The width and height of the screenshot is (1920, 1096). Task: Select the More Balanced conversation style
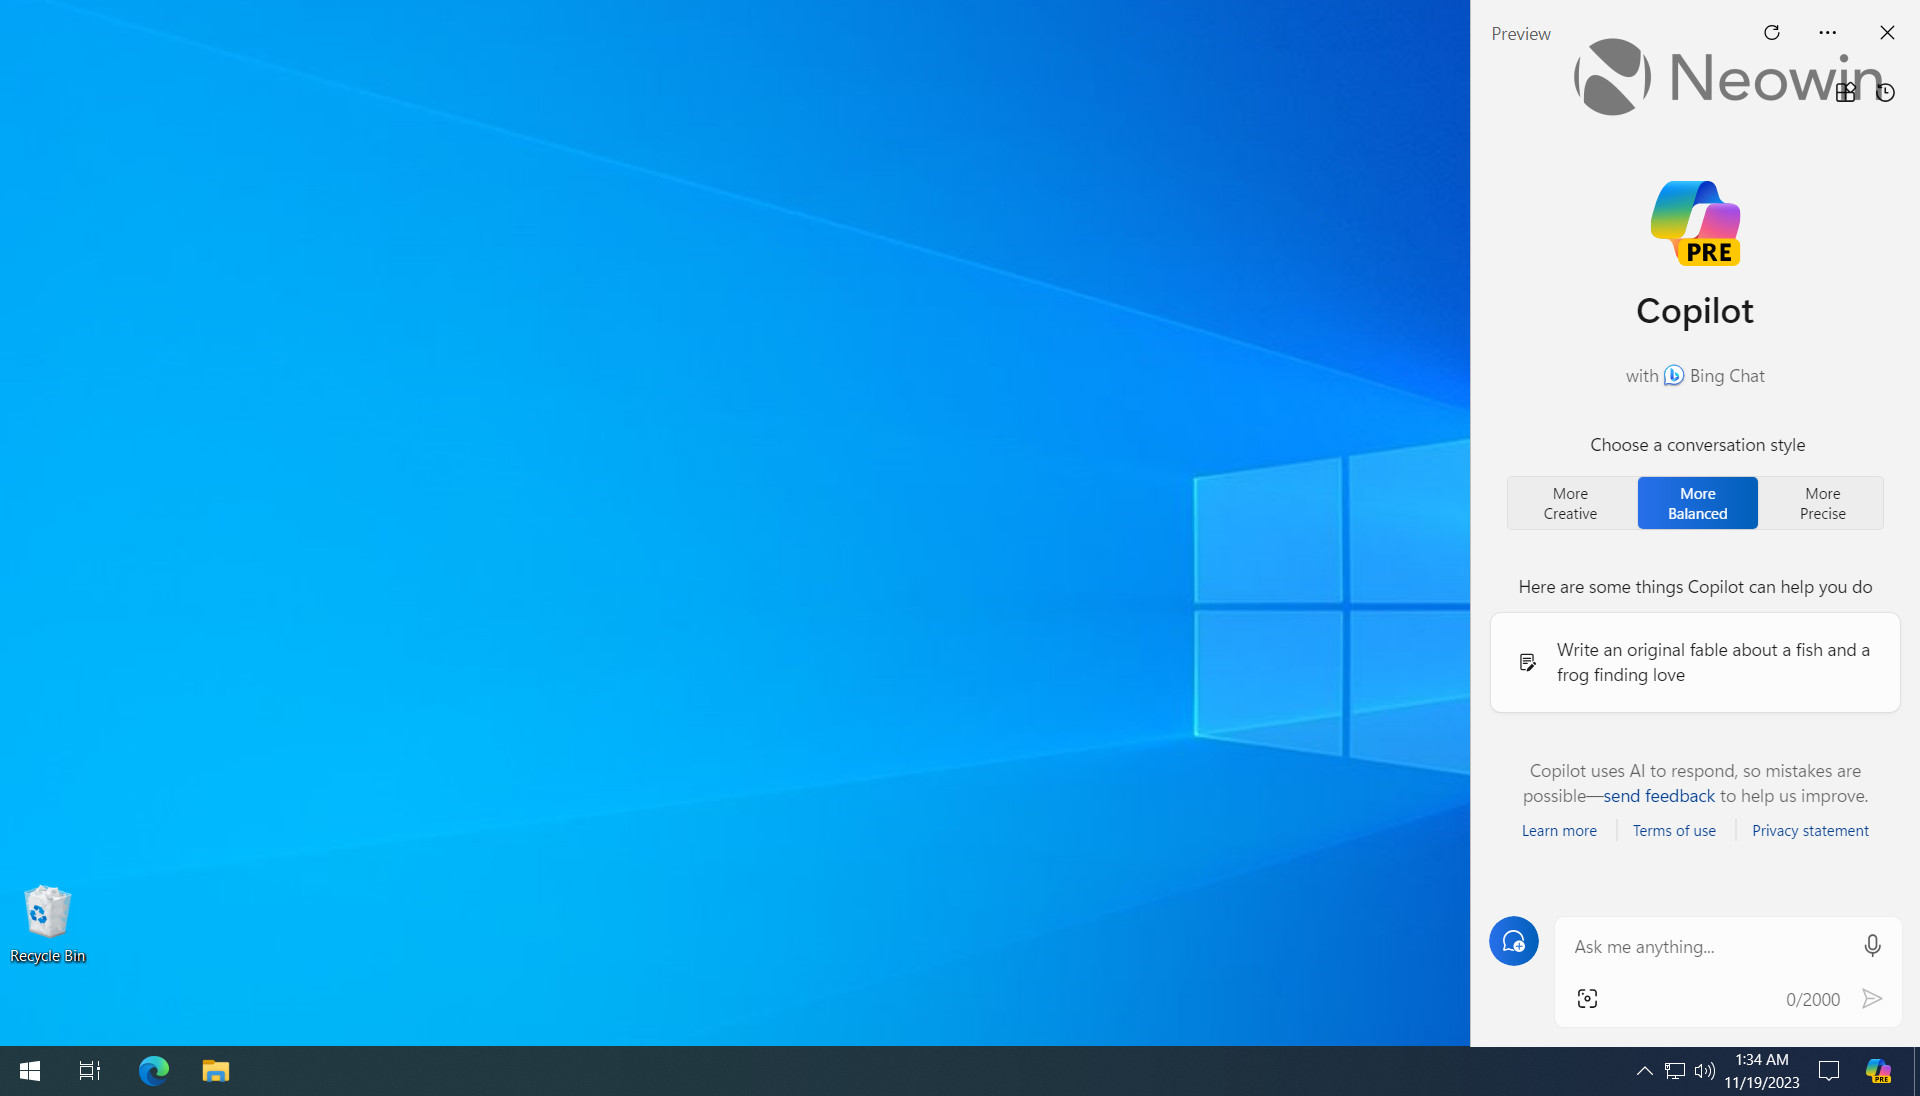point(1697,502)
